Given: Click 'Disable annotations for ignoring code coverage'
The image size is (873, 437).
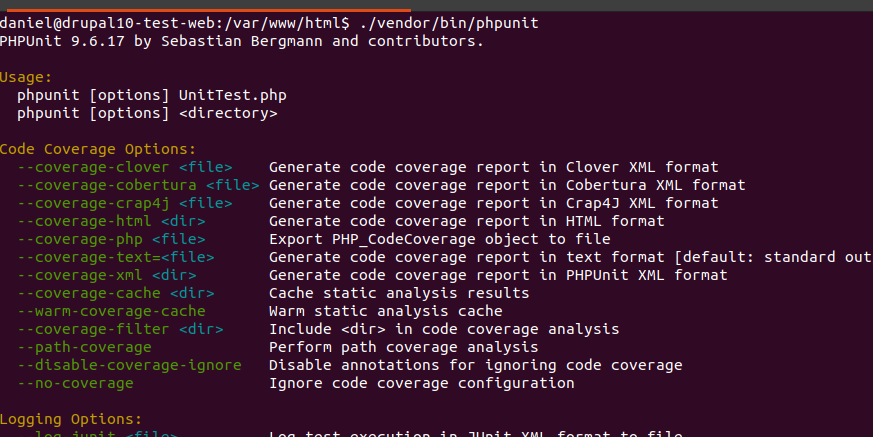Looking at the screenshot, I should point(475,365).
